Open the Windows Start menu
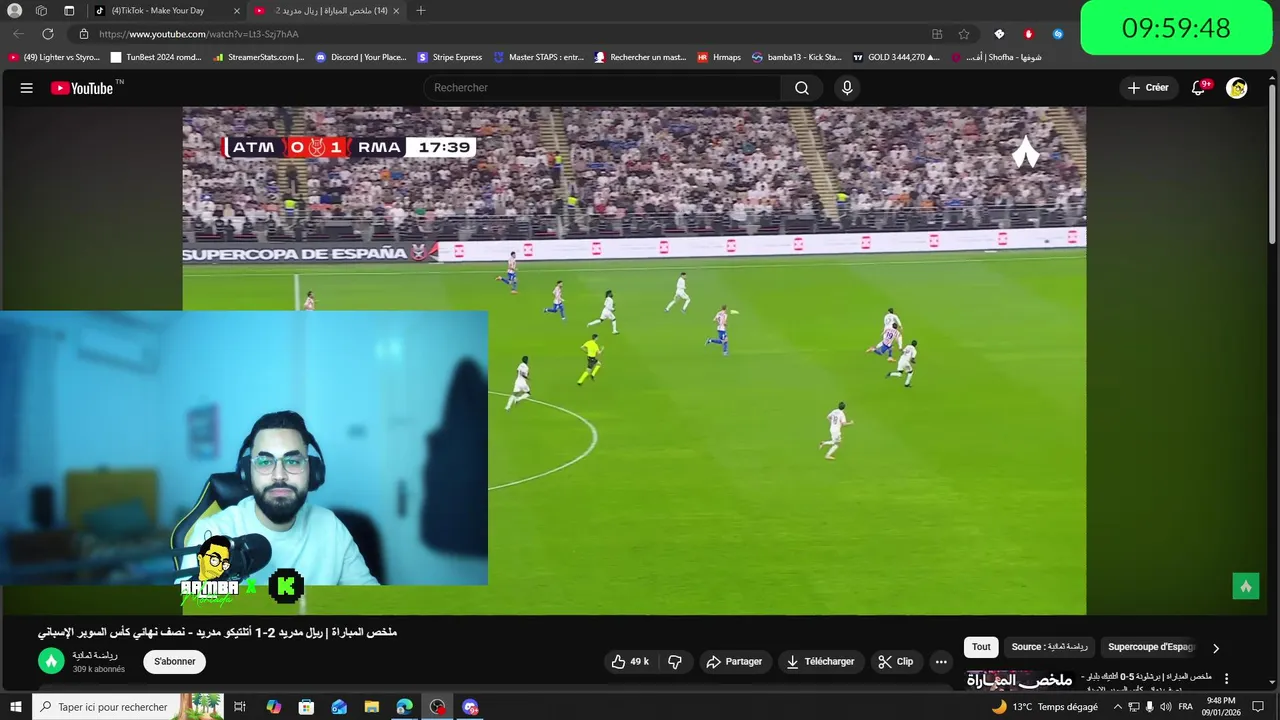This screenshot has height=720, width=1280. [x=15, y=707]
